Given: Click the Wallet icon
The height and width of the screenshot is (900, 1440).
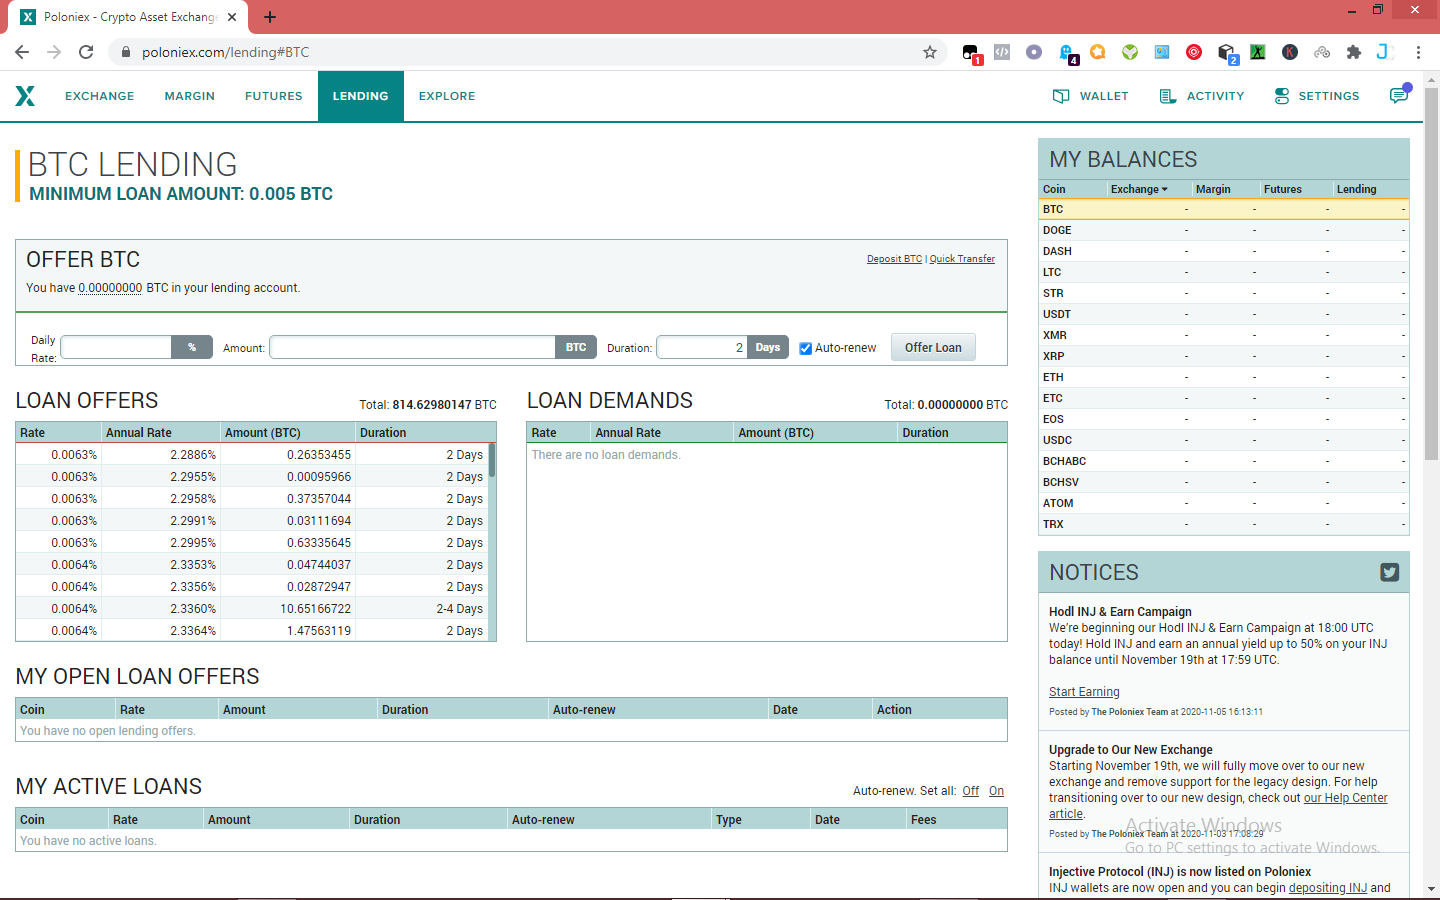Looking at the screenshot, I should (1061, 96).
